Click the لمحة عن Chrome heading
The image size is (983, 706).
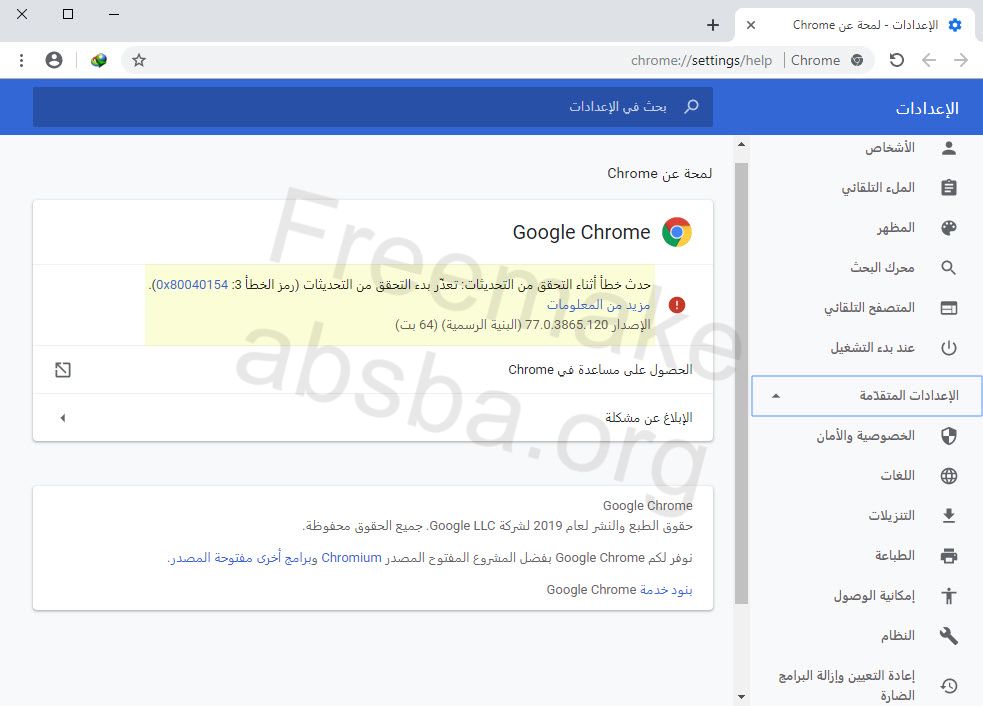tap(660, 173)
